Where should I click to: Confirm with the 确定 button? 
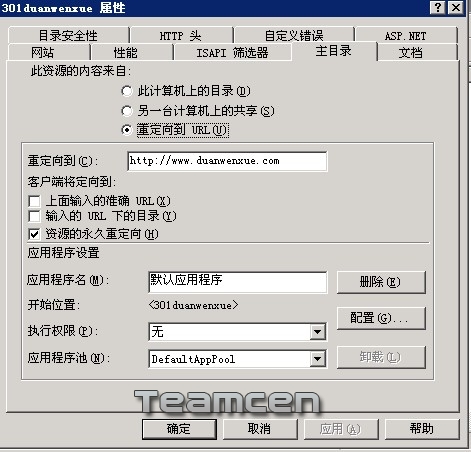click(179, 429)
